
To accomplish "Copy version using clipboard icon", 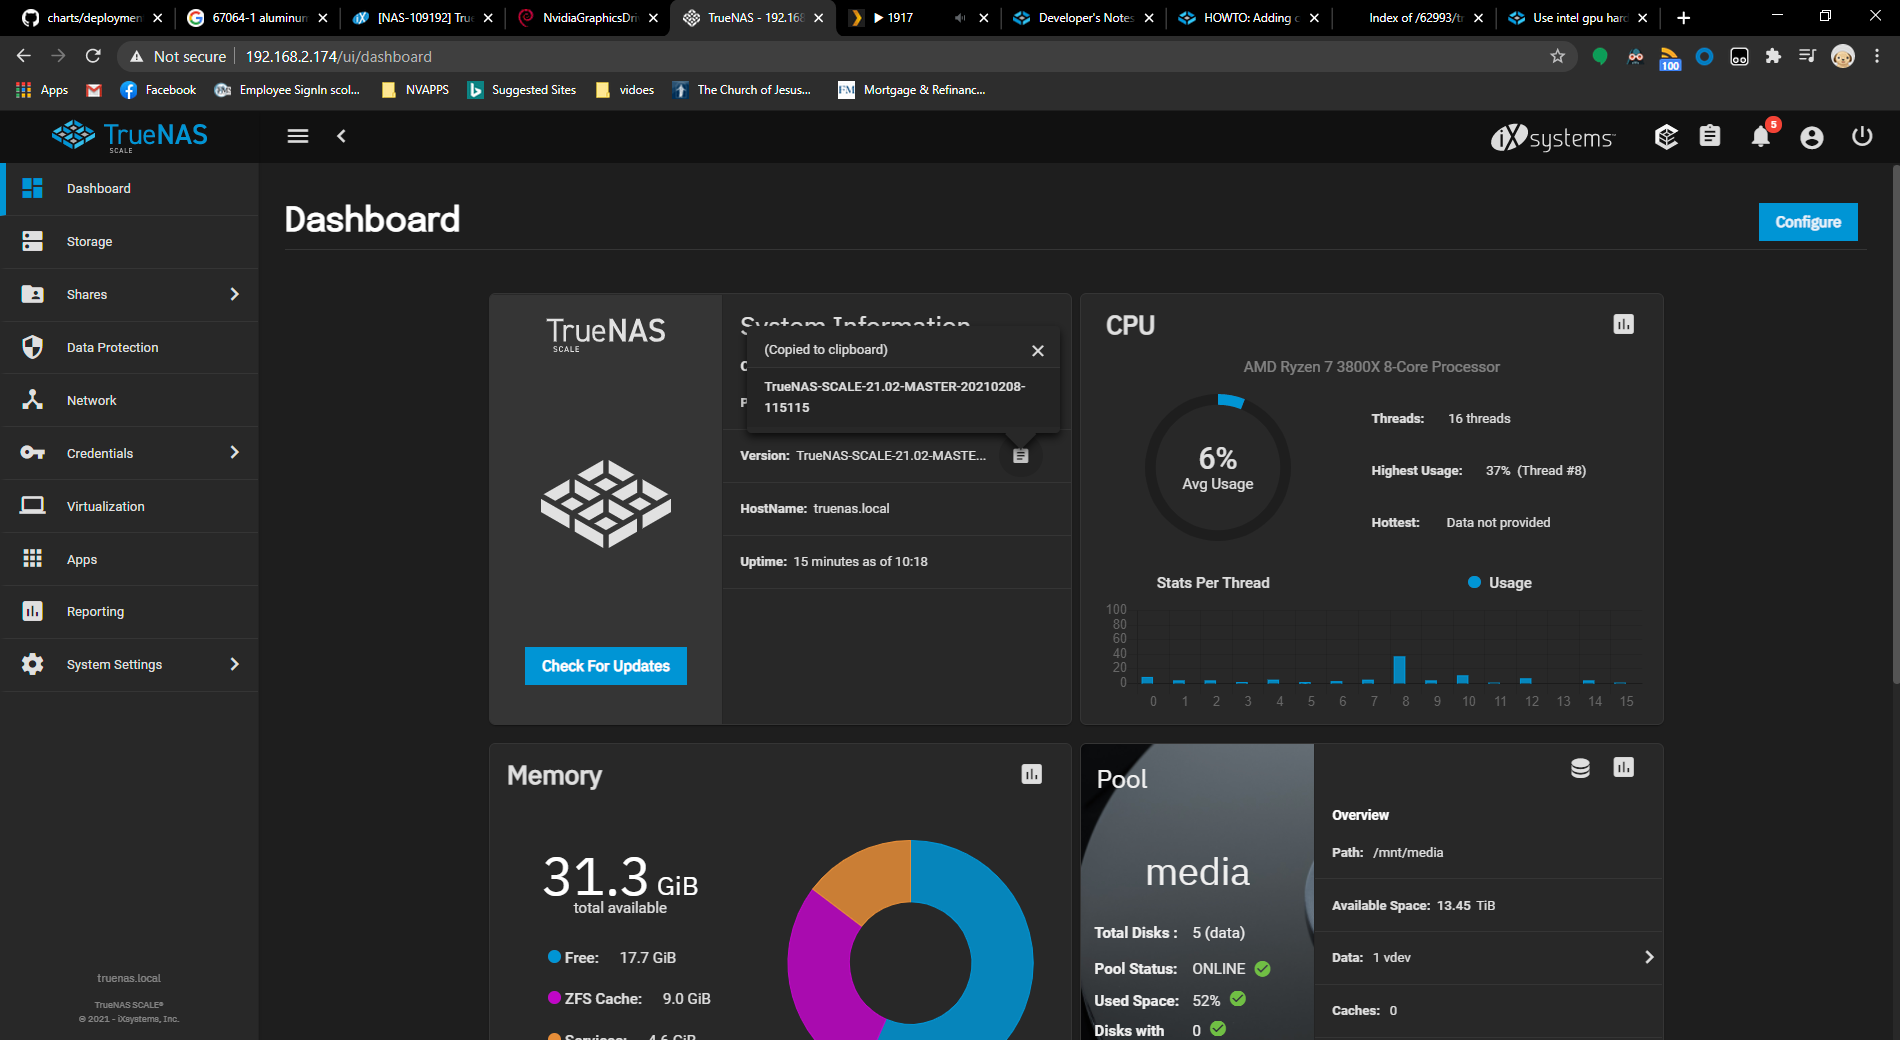I will (x=1021, y=456).
